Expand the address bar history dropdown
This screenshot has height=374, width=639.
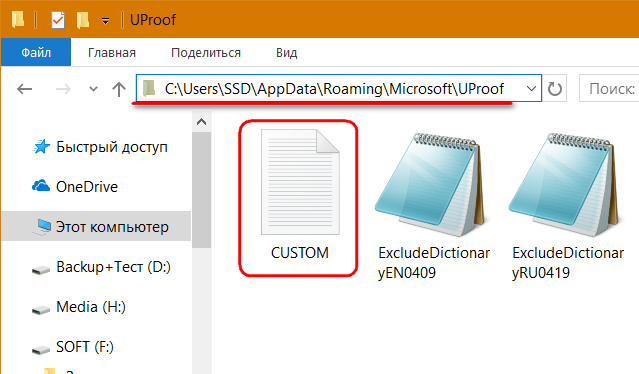pyautogui.click(x=531, y=88)
